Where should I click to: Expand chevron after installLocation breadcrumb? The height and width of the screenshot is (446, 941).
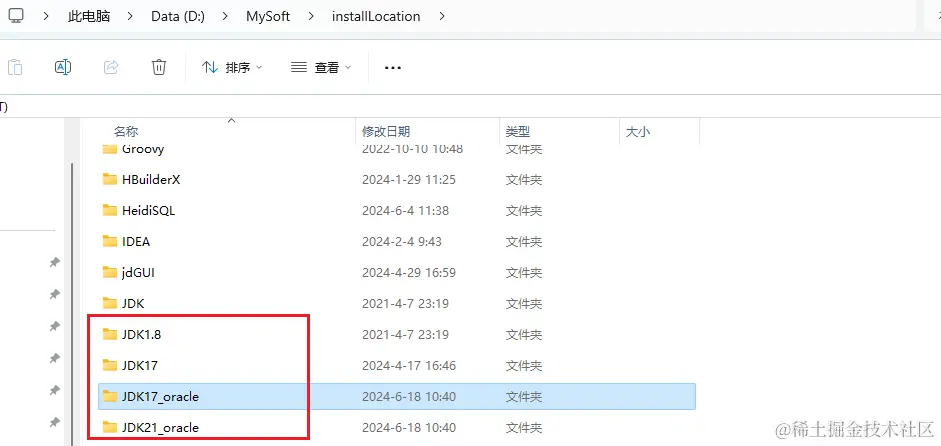click(442, 16)
